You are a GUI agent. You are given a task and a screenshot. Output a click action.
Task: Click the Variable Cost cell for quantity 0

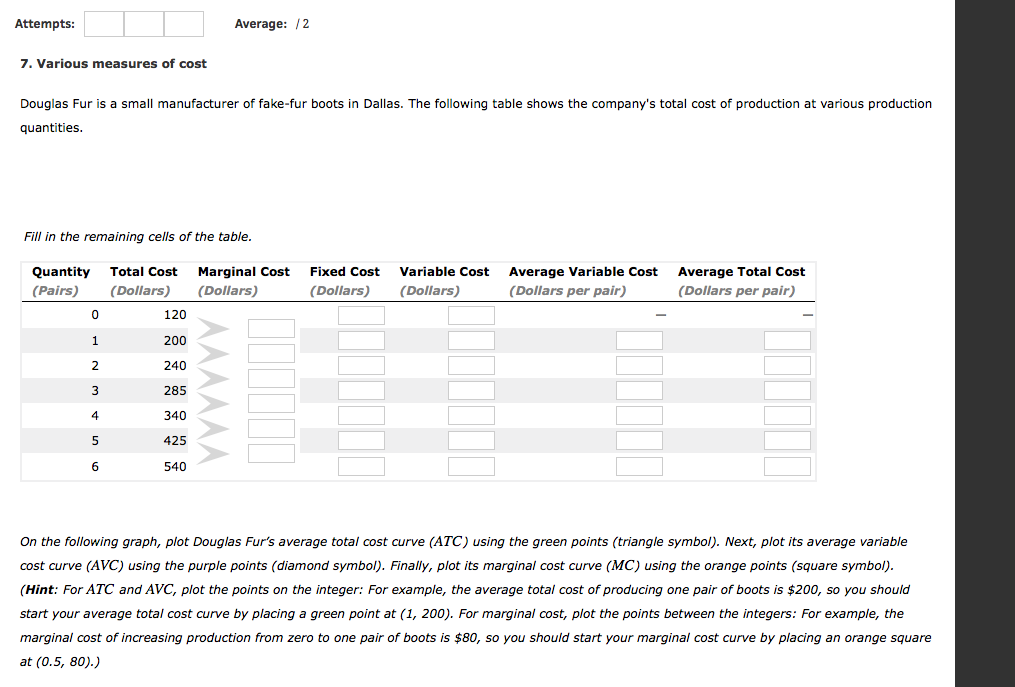[471, 315]
